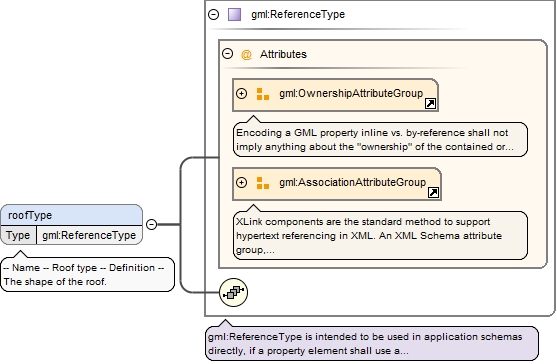Viewport: 557px width, 364px height.
Task: Open the roofType definition annotation bubble
Action: [x=88, y=275]
